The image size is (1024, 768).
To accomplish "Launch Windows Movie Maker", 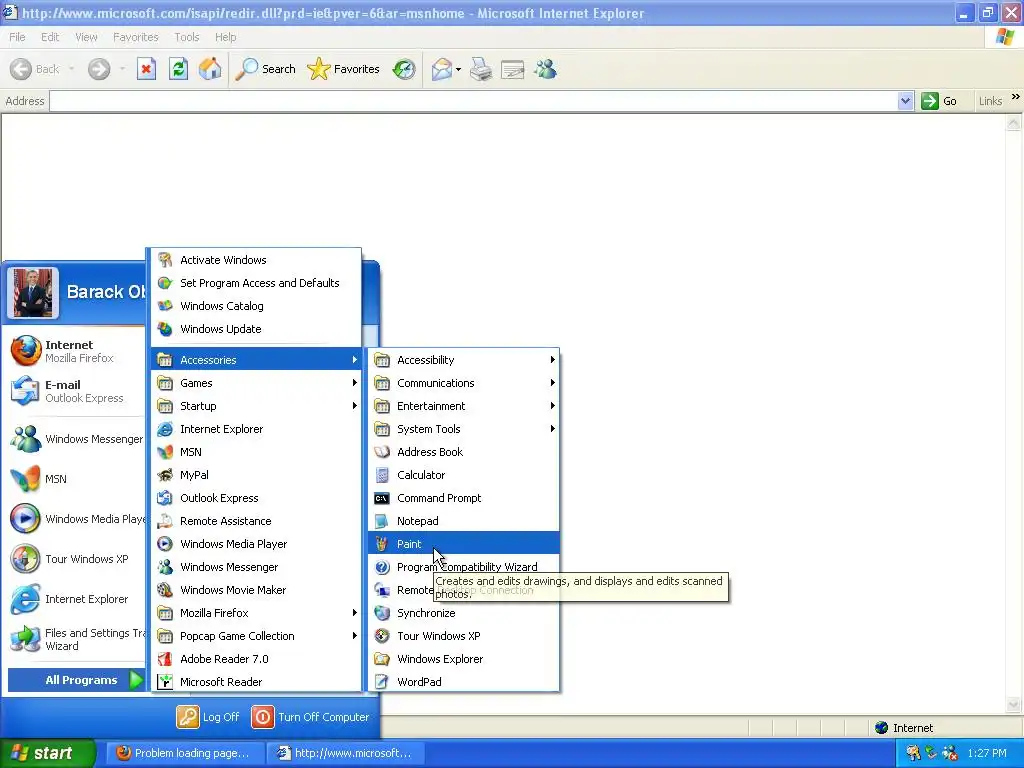I will coord(256,590).
